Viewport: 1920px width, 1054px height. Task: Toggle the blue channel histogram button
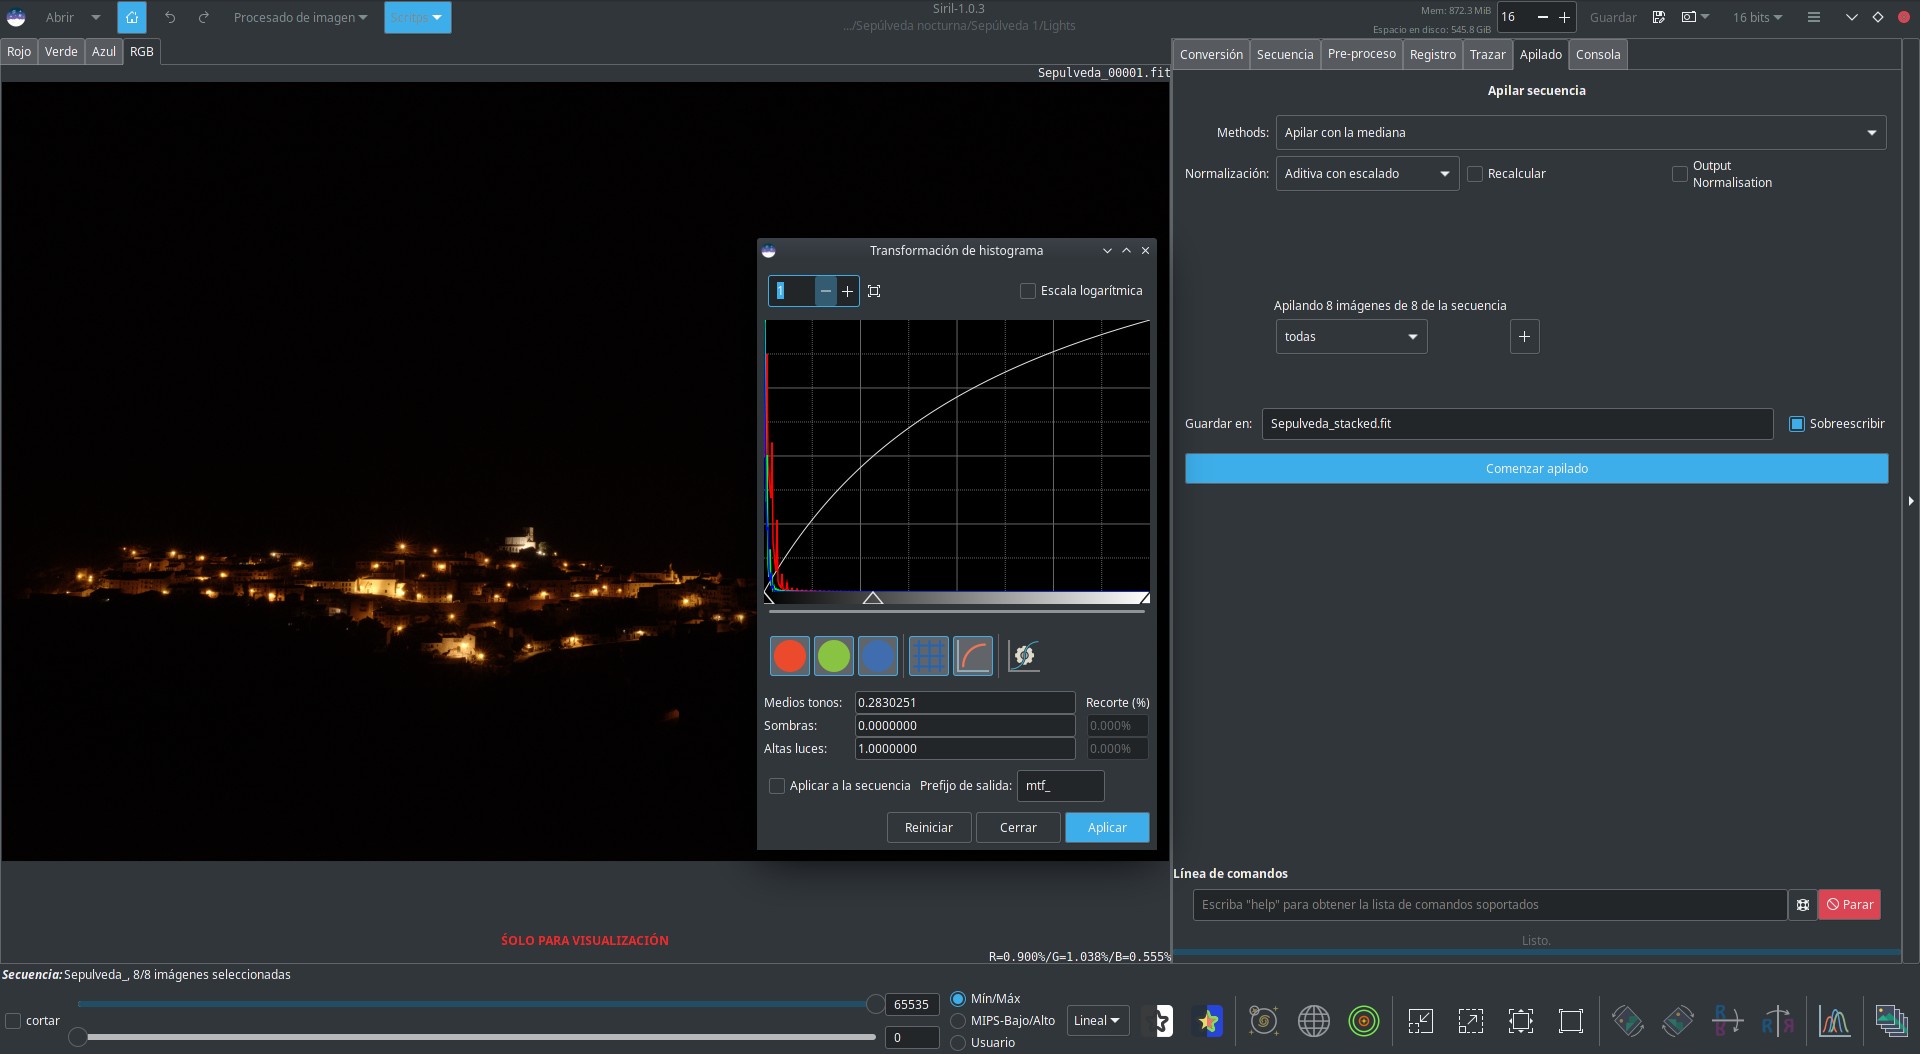tap(877, 656)
